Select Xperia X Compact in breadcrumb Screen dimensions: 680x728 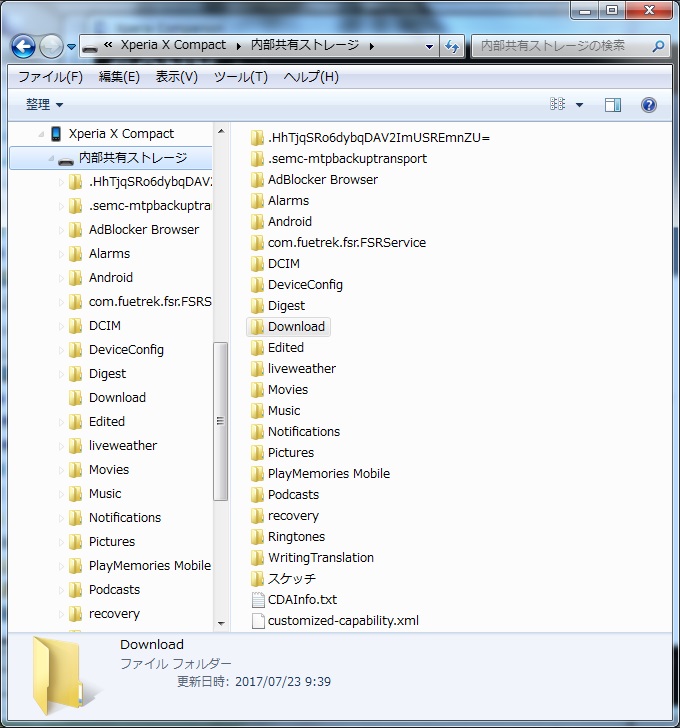(173, 45)
